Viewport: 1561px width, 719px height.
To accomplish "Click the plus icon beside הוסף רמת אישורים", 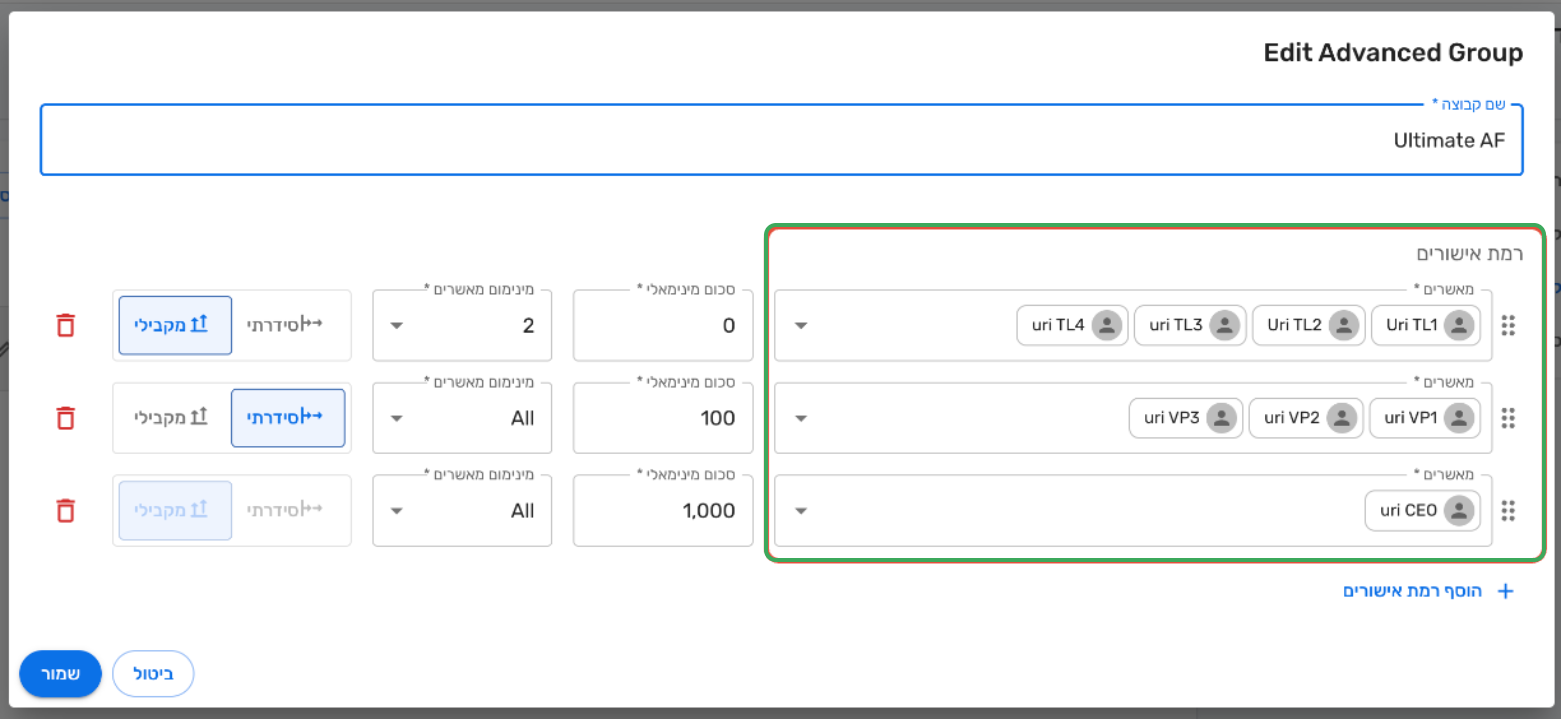I will 1505,591.
